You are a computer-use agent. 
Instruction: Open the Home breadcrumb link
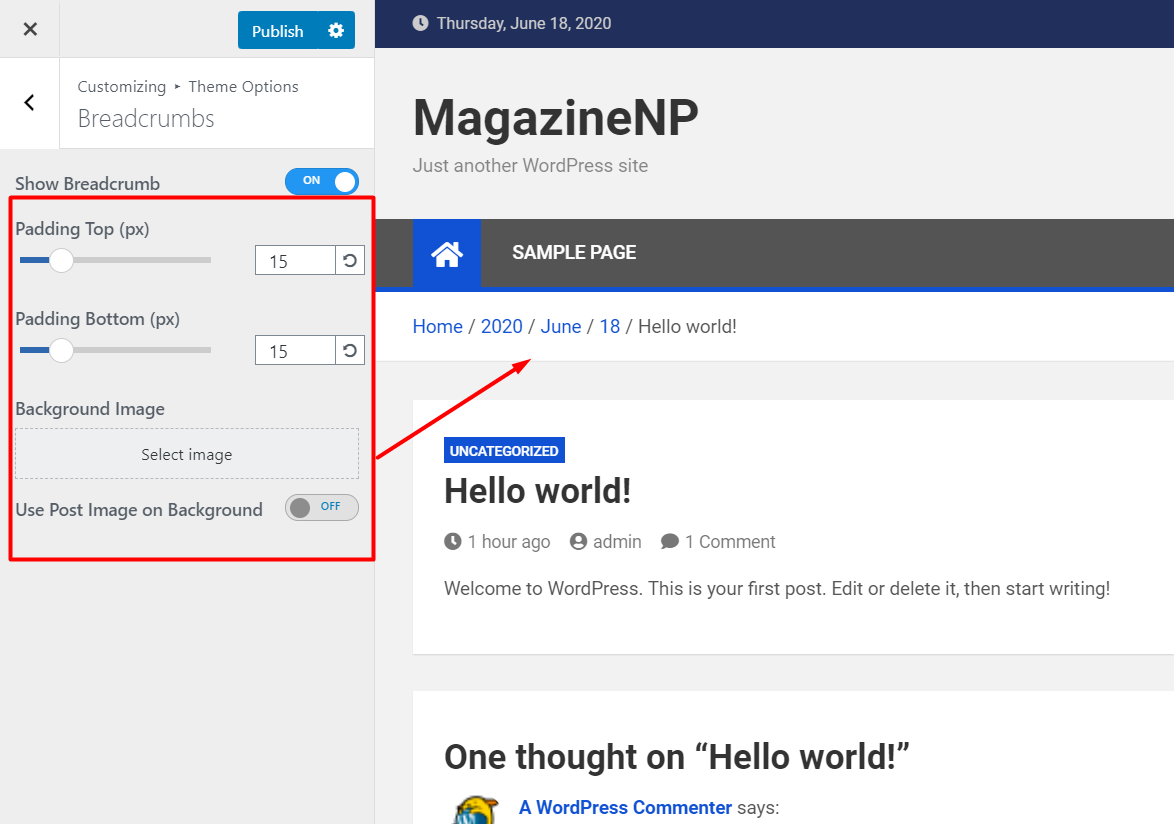438,326
